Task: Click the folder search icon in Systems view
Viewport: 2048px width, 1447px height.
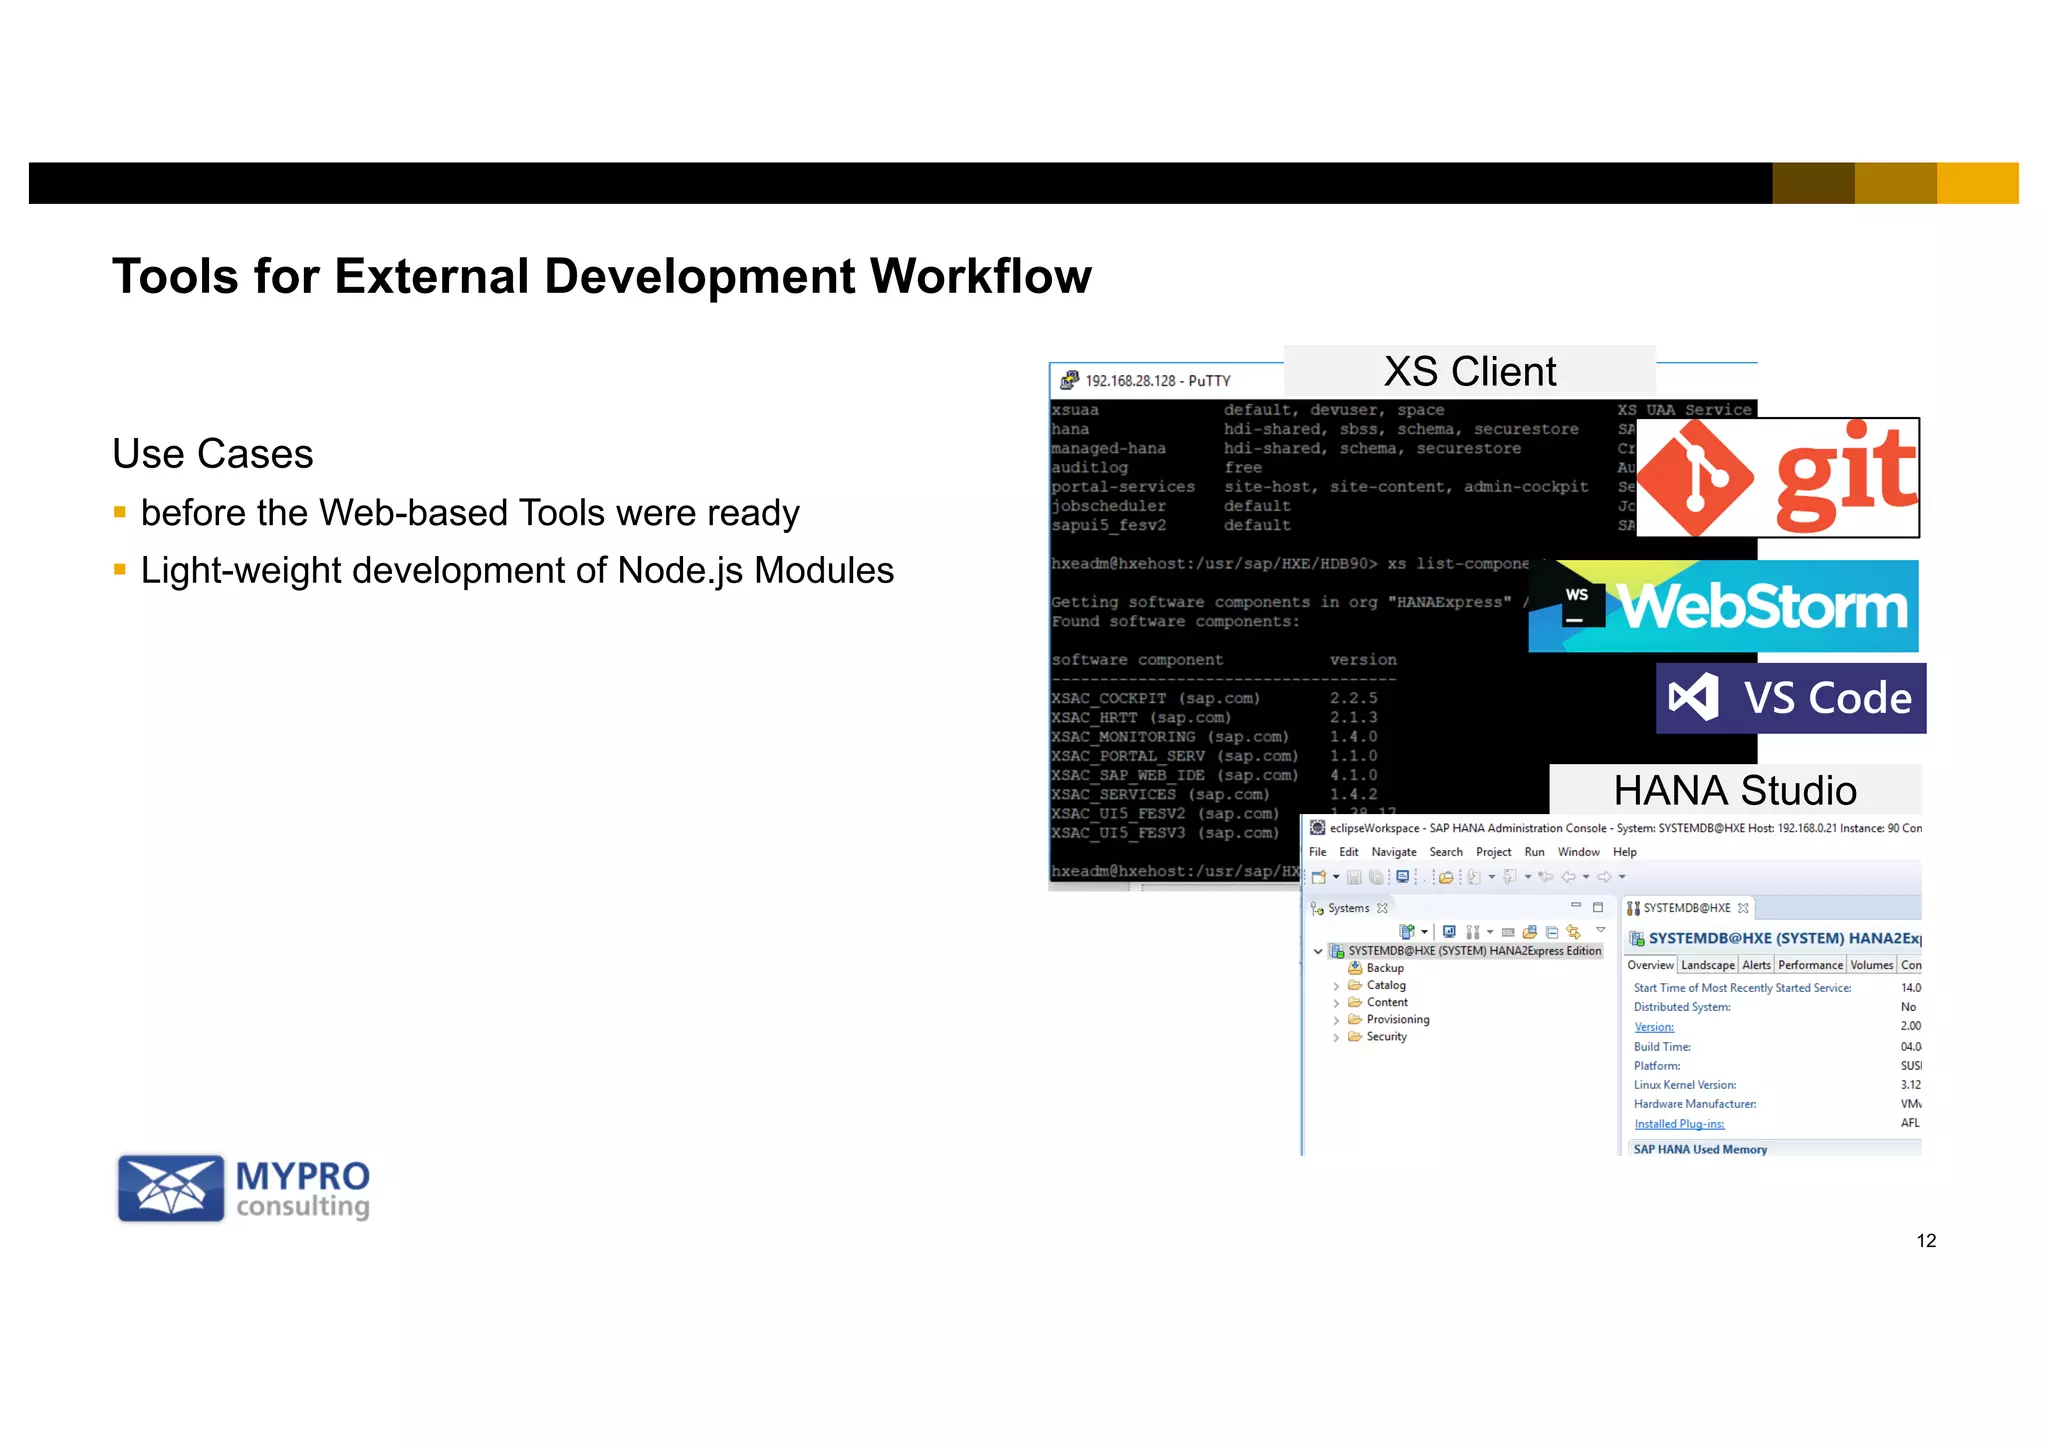Action: (1530, 932)
